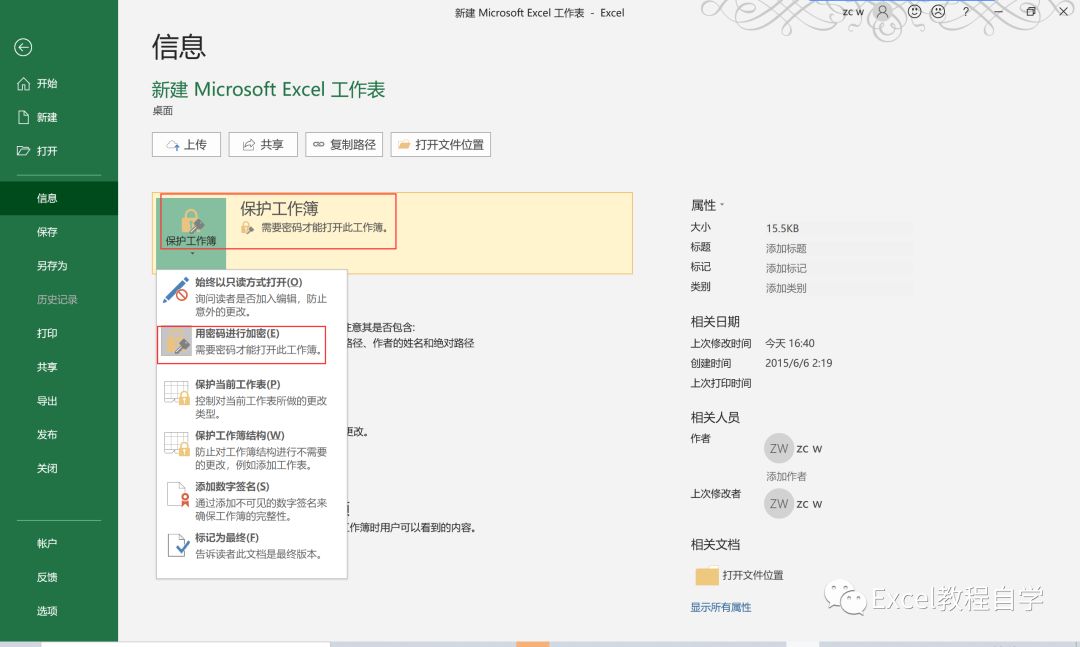The width and height of the screenshot is (1080, 647).
Task: Click the mark-as-final checkmark icon
Action: pos(178,546)
